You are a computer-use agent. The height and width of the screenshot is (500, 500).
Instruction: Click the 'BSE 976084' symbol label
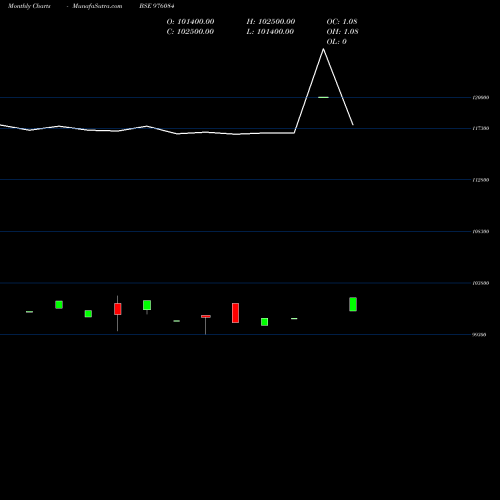(x=157, y=6)
